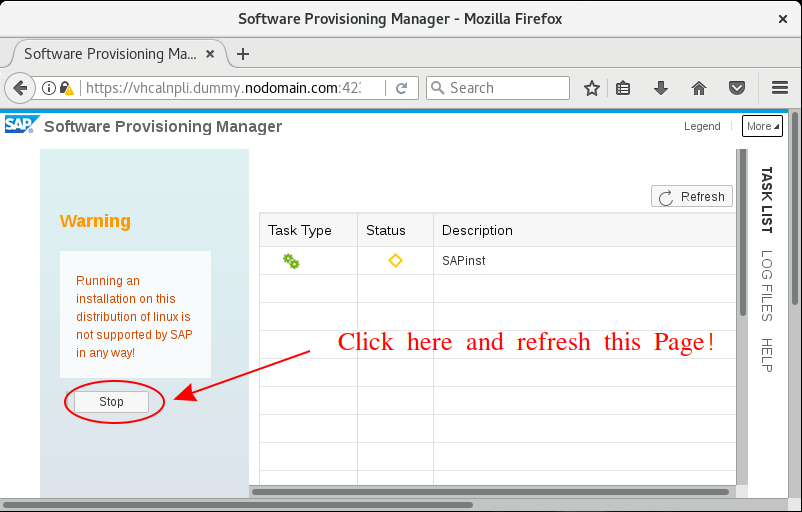Viewport: 802px width, 512px height.
Task: Reload the page with the address bar reload icon
Action: click(402, 88)
